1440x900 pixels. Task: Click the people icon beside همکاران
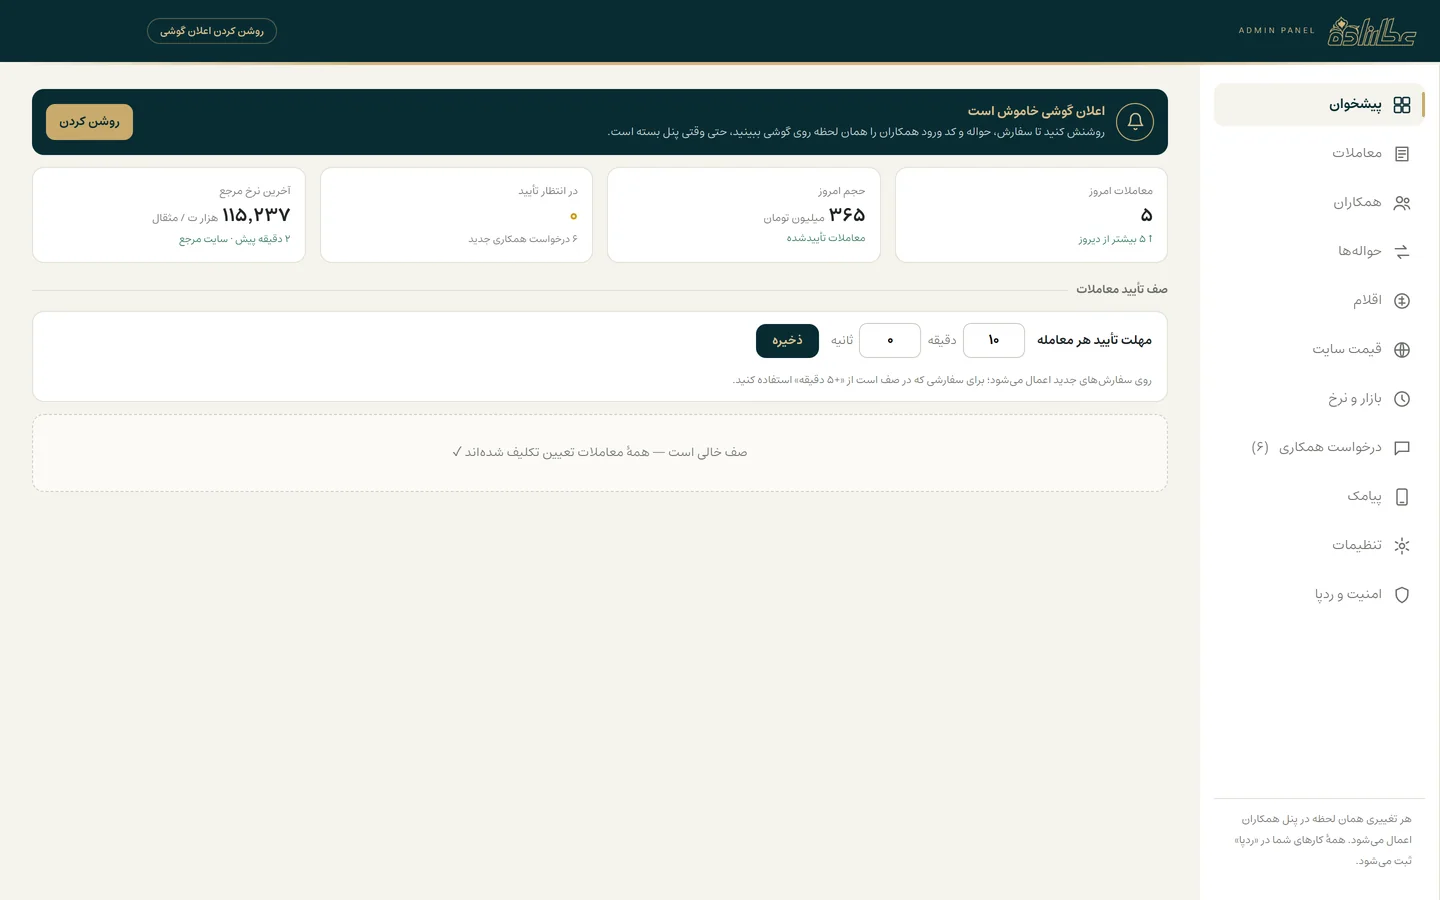[1402, 203]
